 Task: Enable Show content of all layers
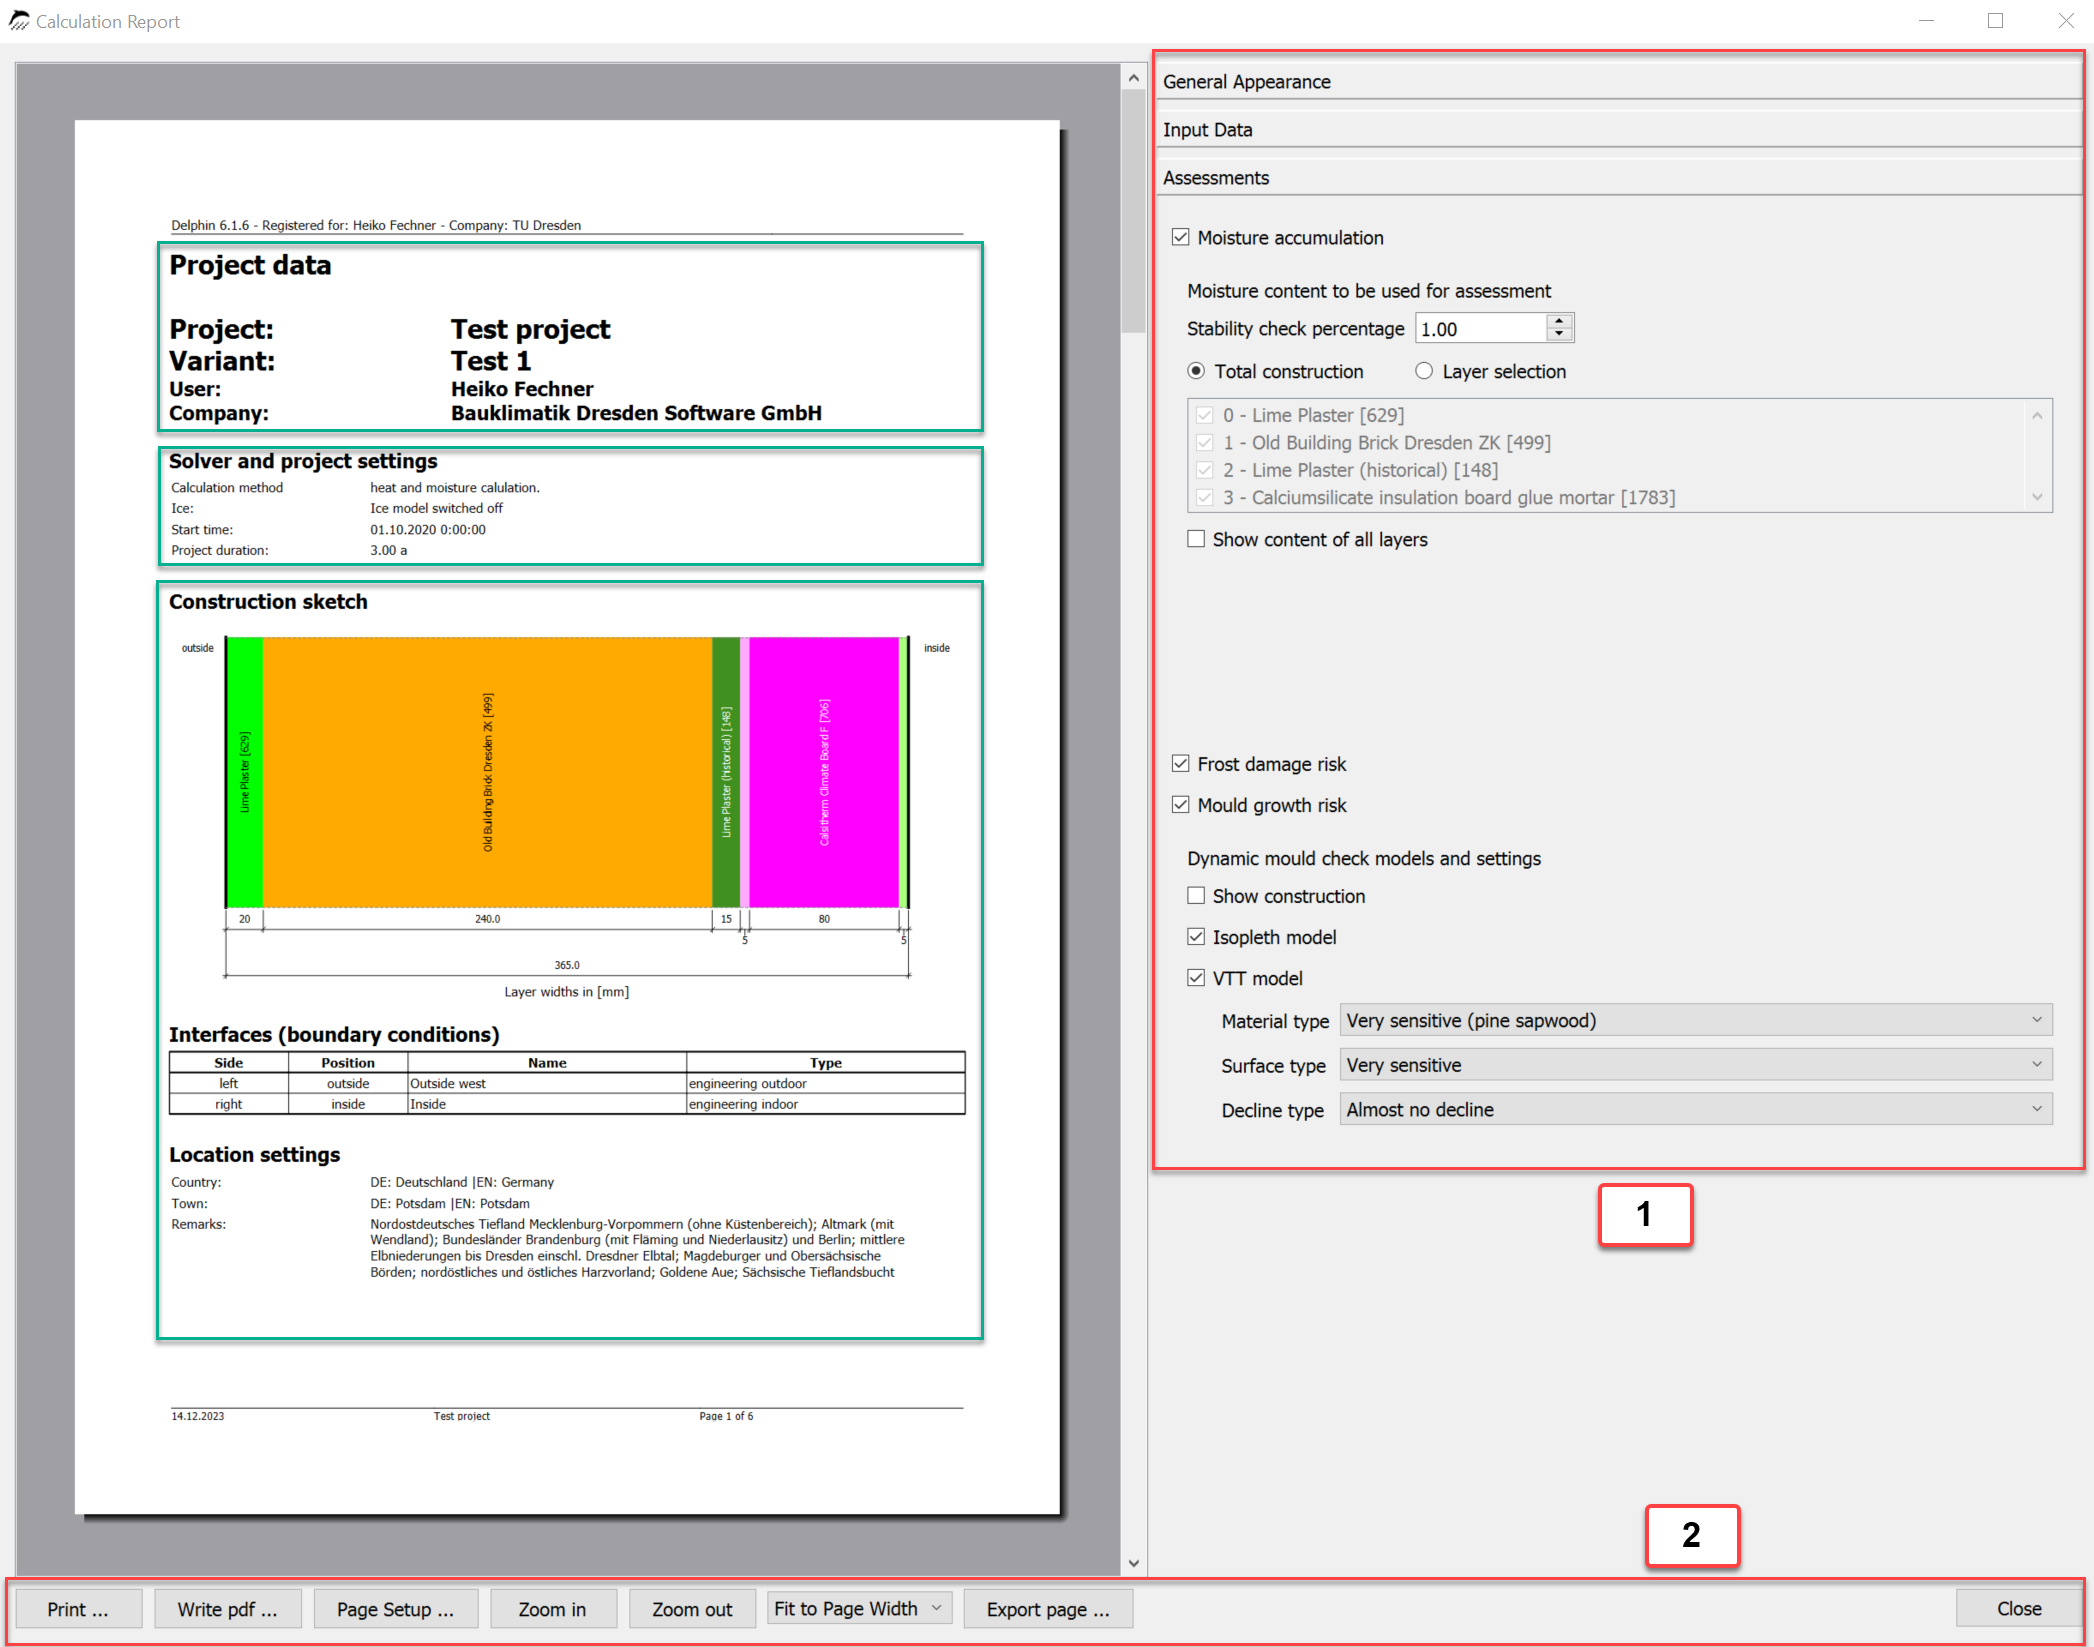coord(1196,539)
